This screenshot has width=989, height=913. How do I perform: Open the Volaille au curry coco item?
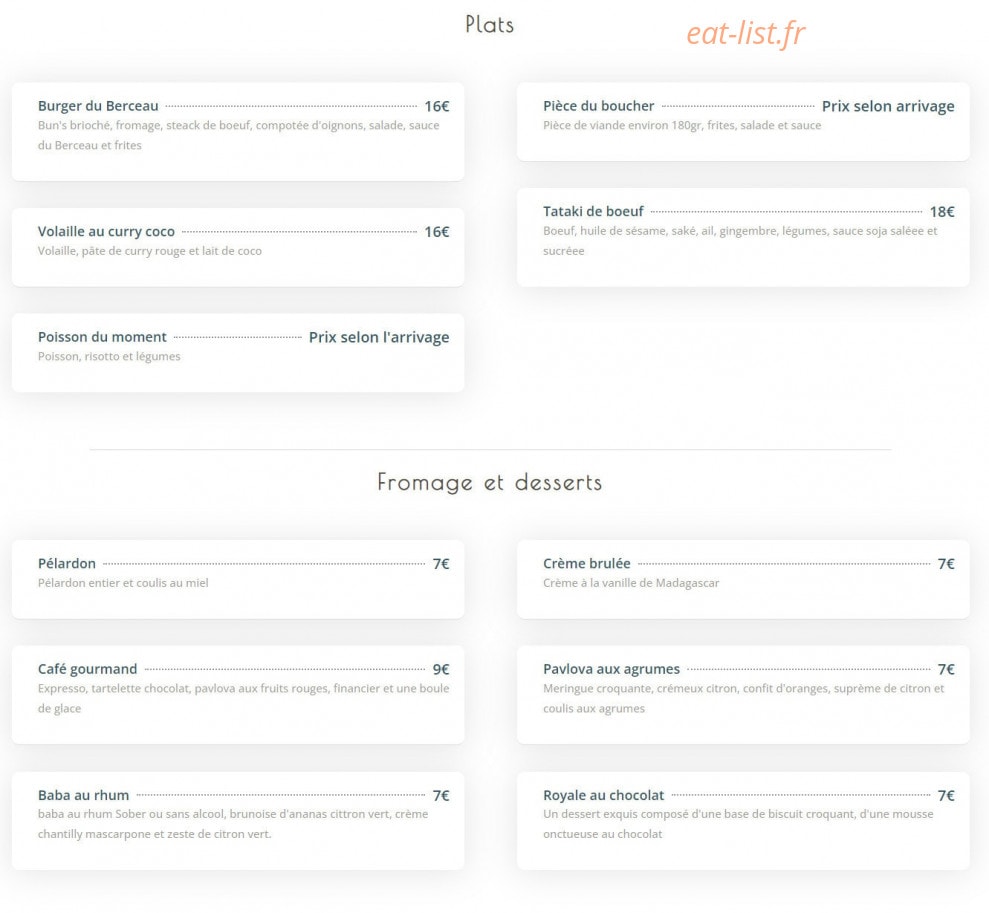pos(238,247)
